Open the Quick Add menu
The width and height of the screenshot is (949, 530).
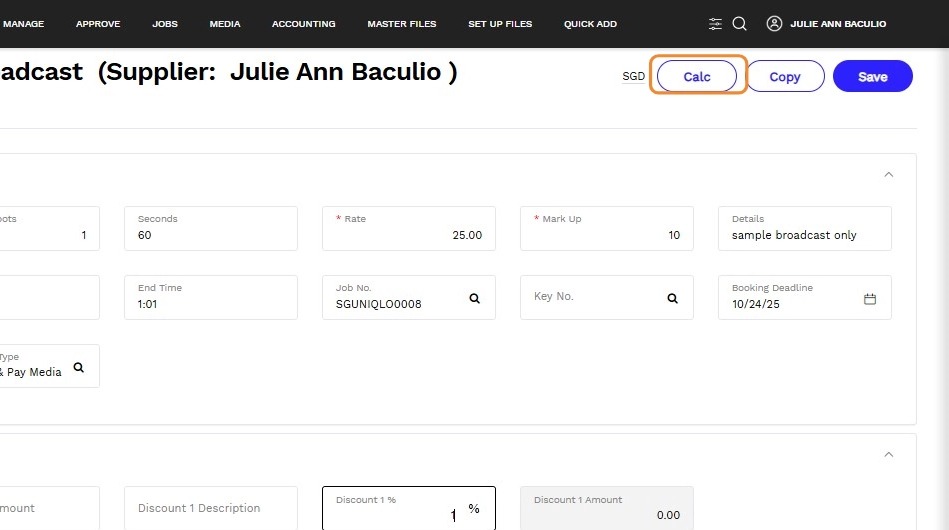pos(590,24)
